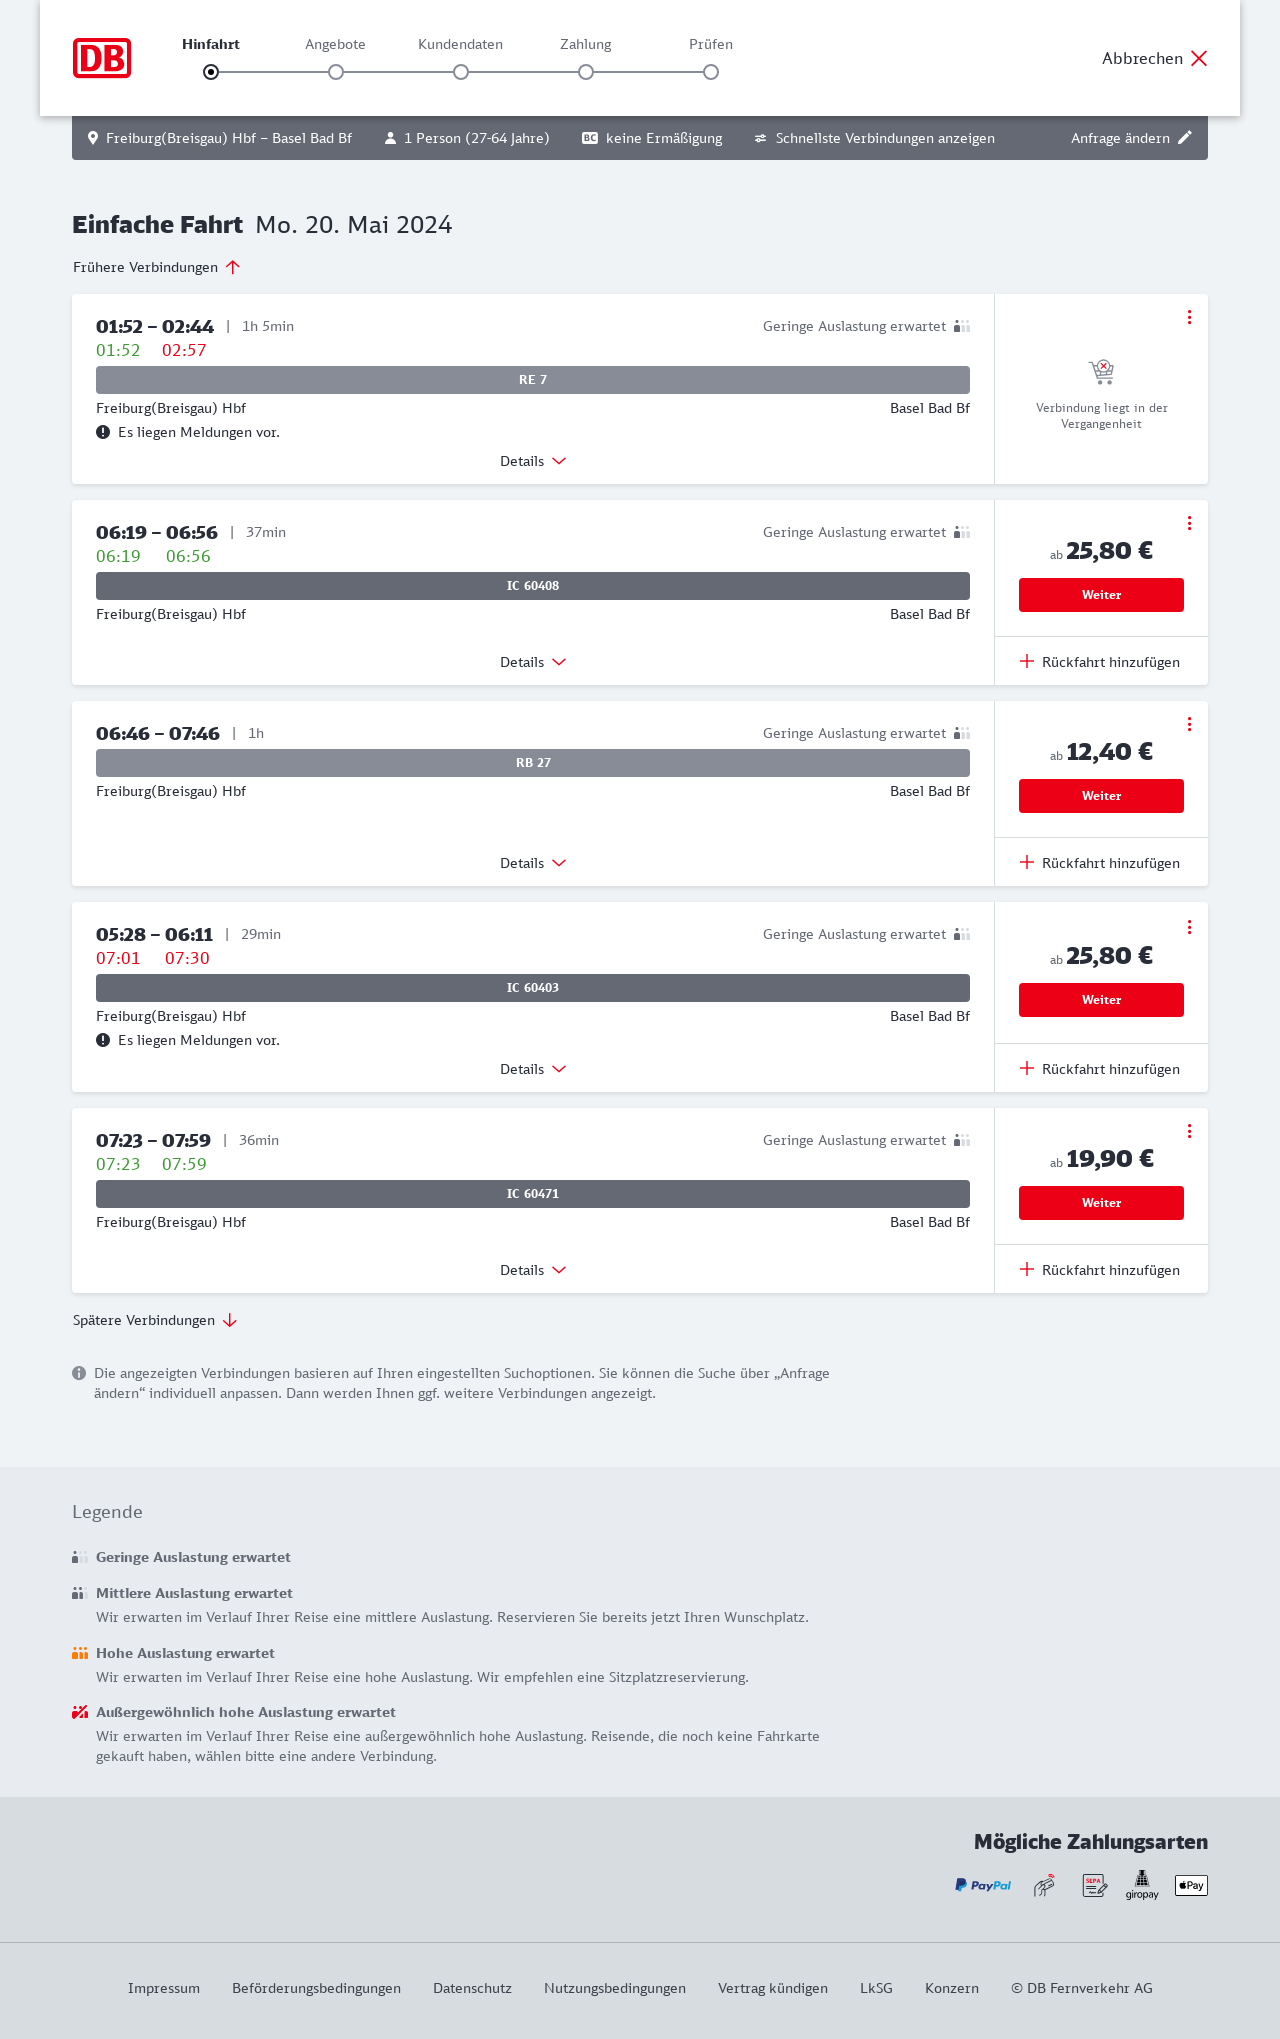This screenshot has width=1280, height=2039.
Task: Expand Details for the IC 60471 connection
Action: [533, 1270]
